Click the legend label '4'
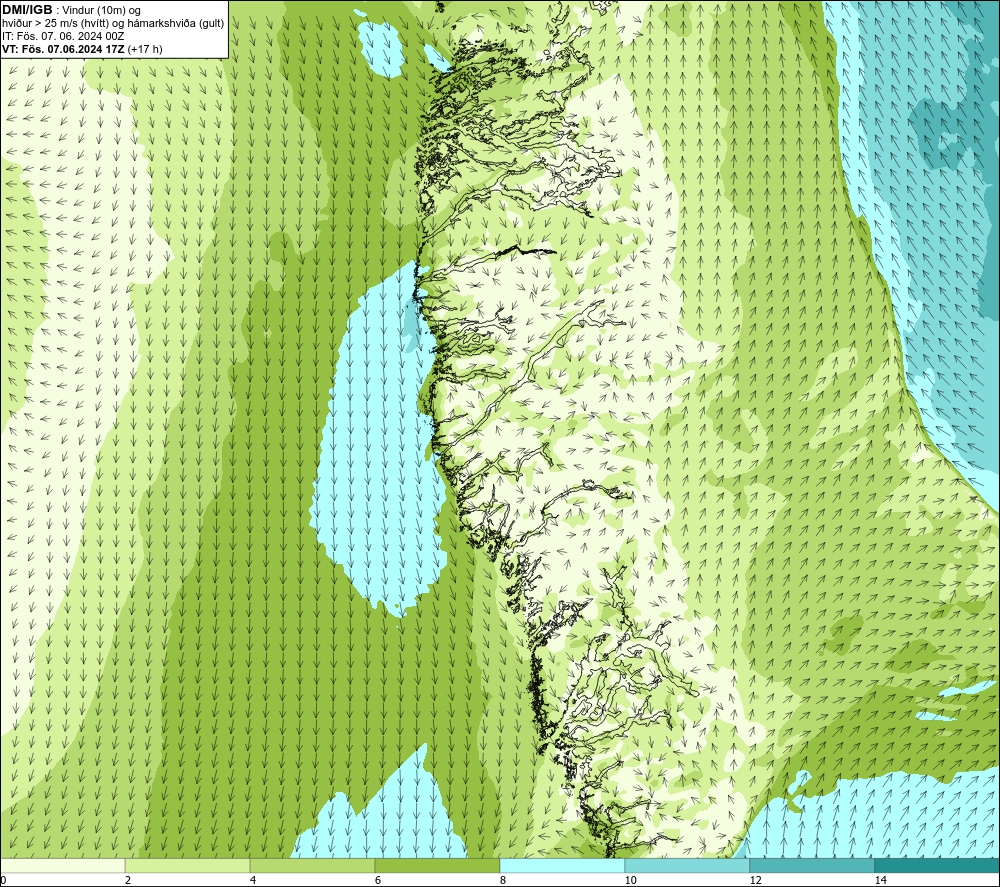The width and height of the screenshot is (1000, 887). [x=253, y=880]
